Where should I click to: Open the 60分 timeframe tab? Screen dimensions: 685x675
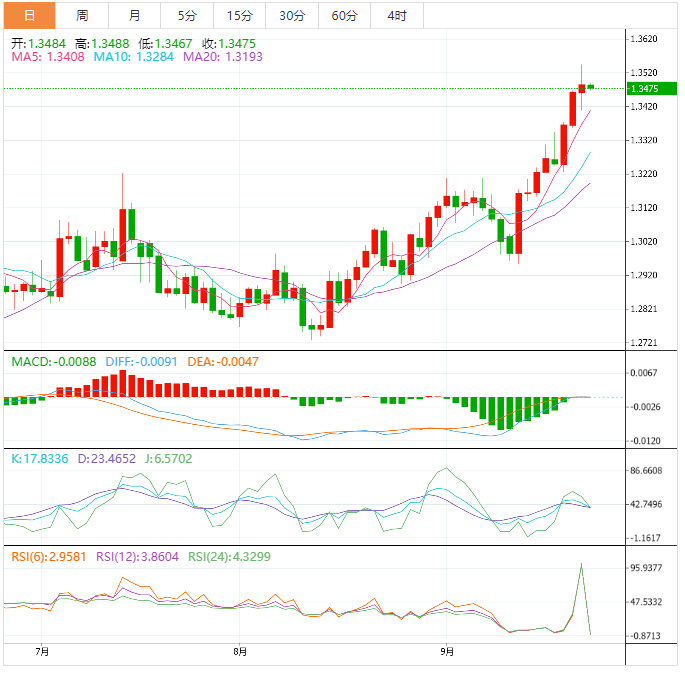pos(344,16)
